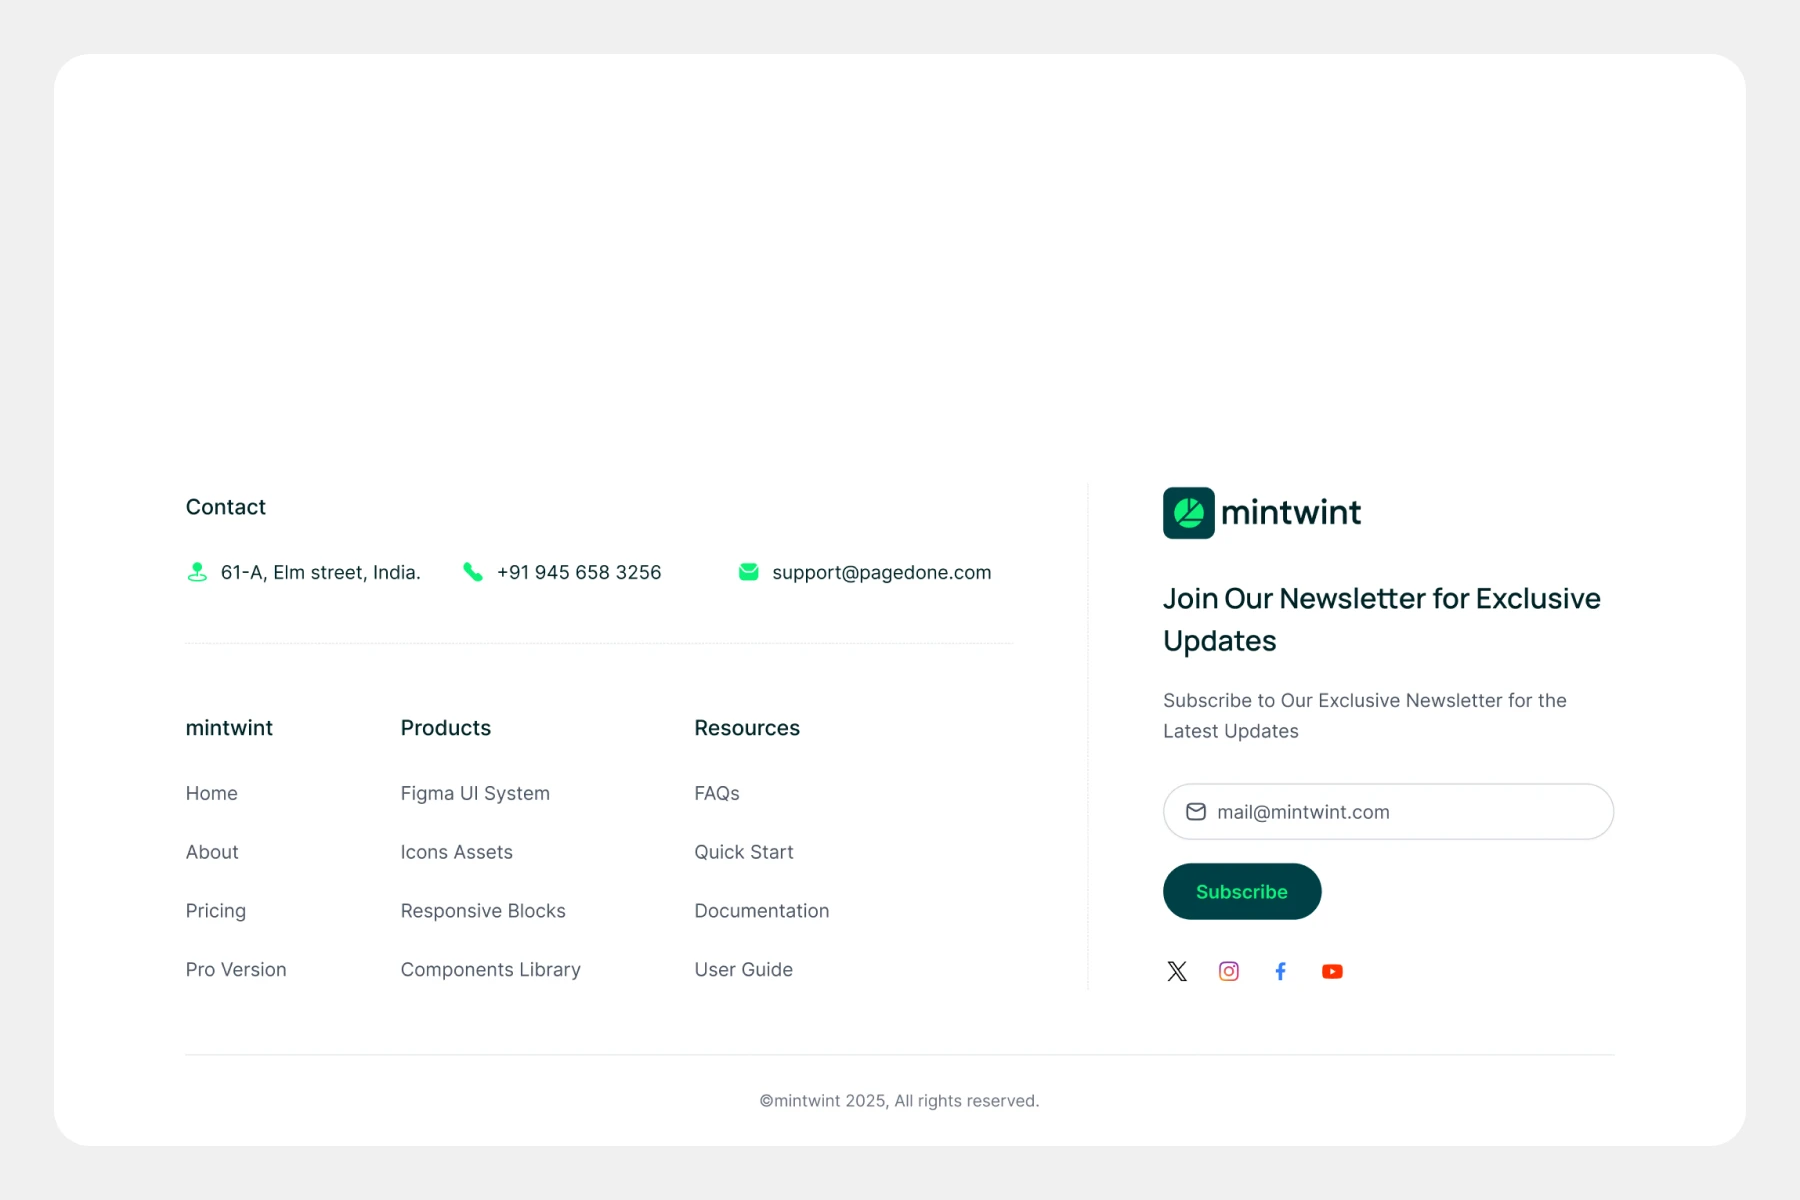Click the X (Twitter) social icon
This screenshot has width=1800, height=1200.
(1177, 971)
